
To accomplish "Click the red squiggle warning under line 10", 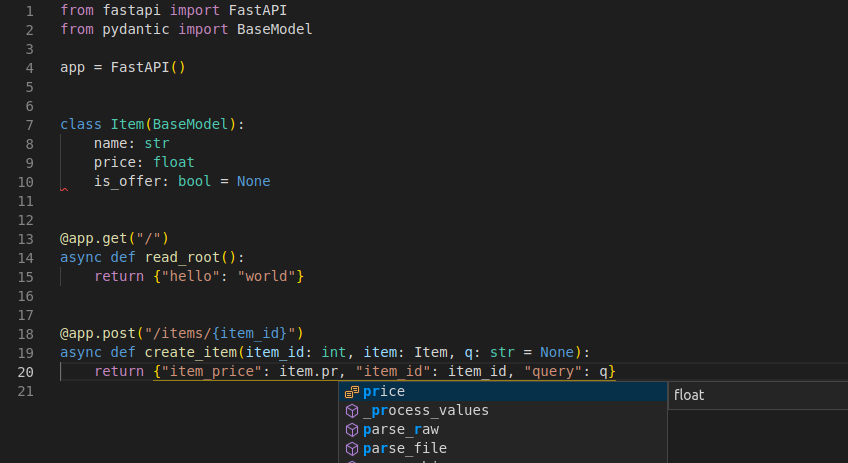I will click(64, 188).
